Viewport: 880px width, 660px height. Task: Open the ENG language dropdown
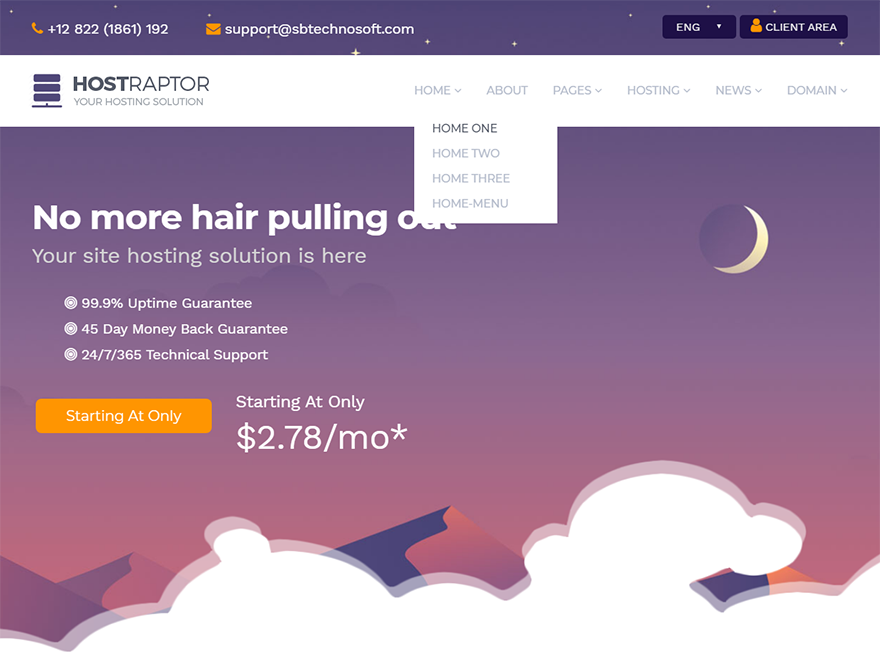[x=699, y=27]
